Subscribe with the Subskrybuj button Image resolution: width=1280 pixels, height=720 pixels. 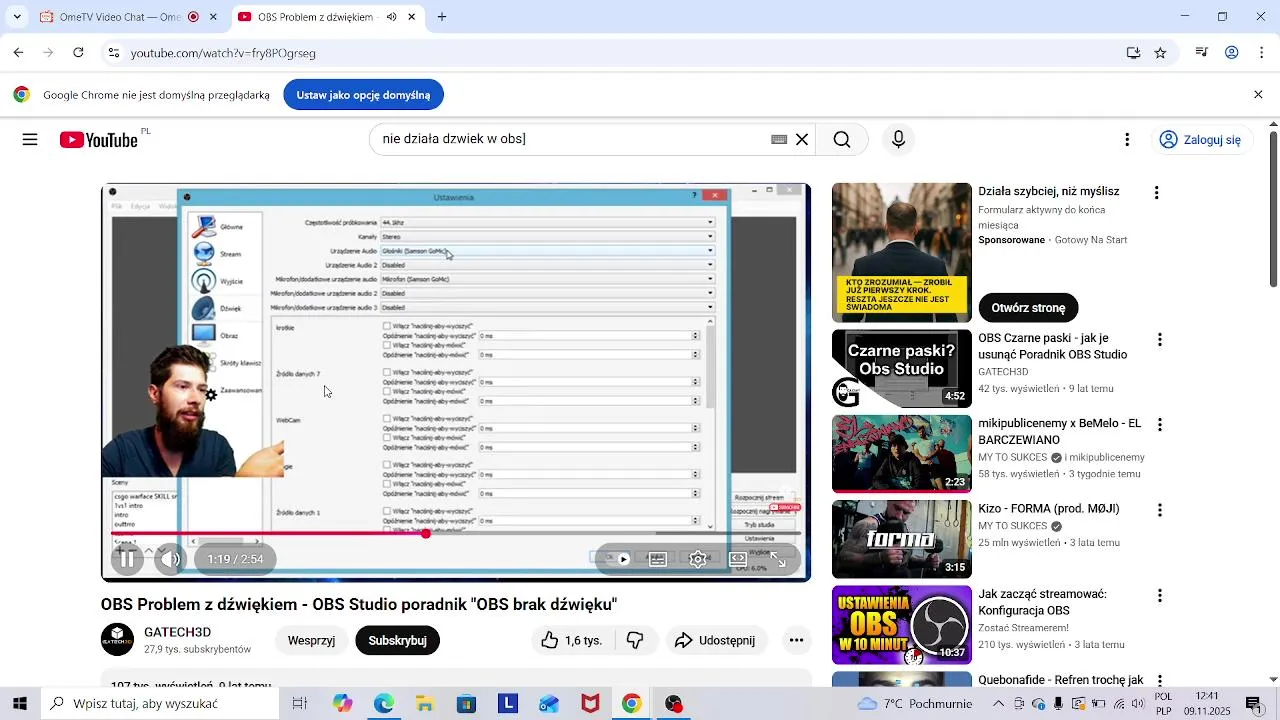pos(397,640)
